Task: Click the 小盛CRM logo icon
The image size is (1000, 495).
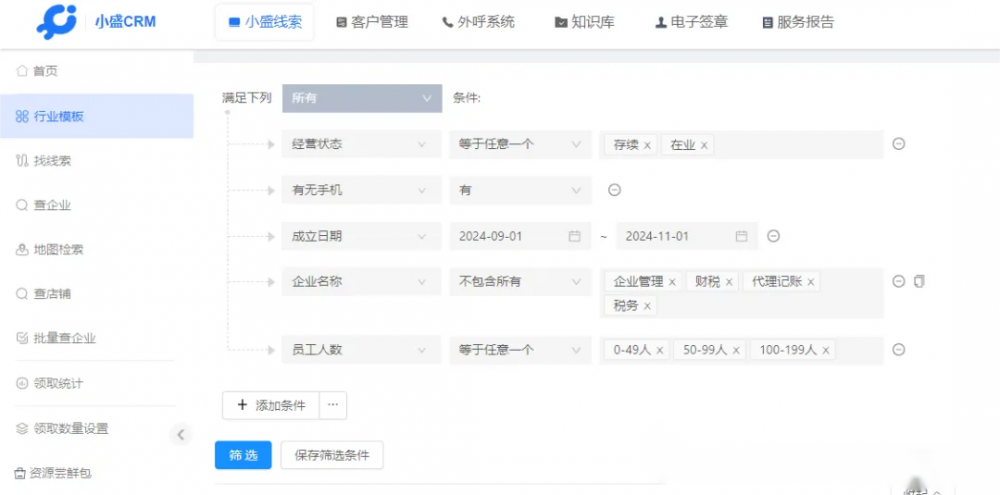Action: coord(56,22)
